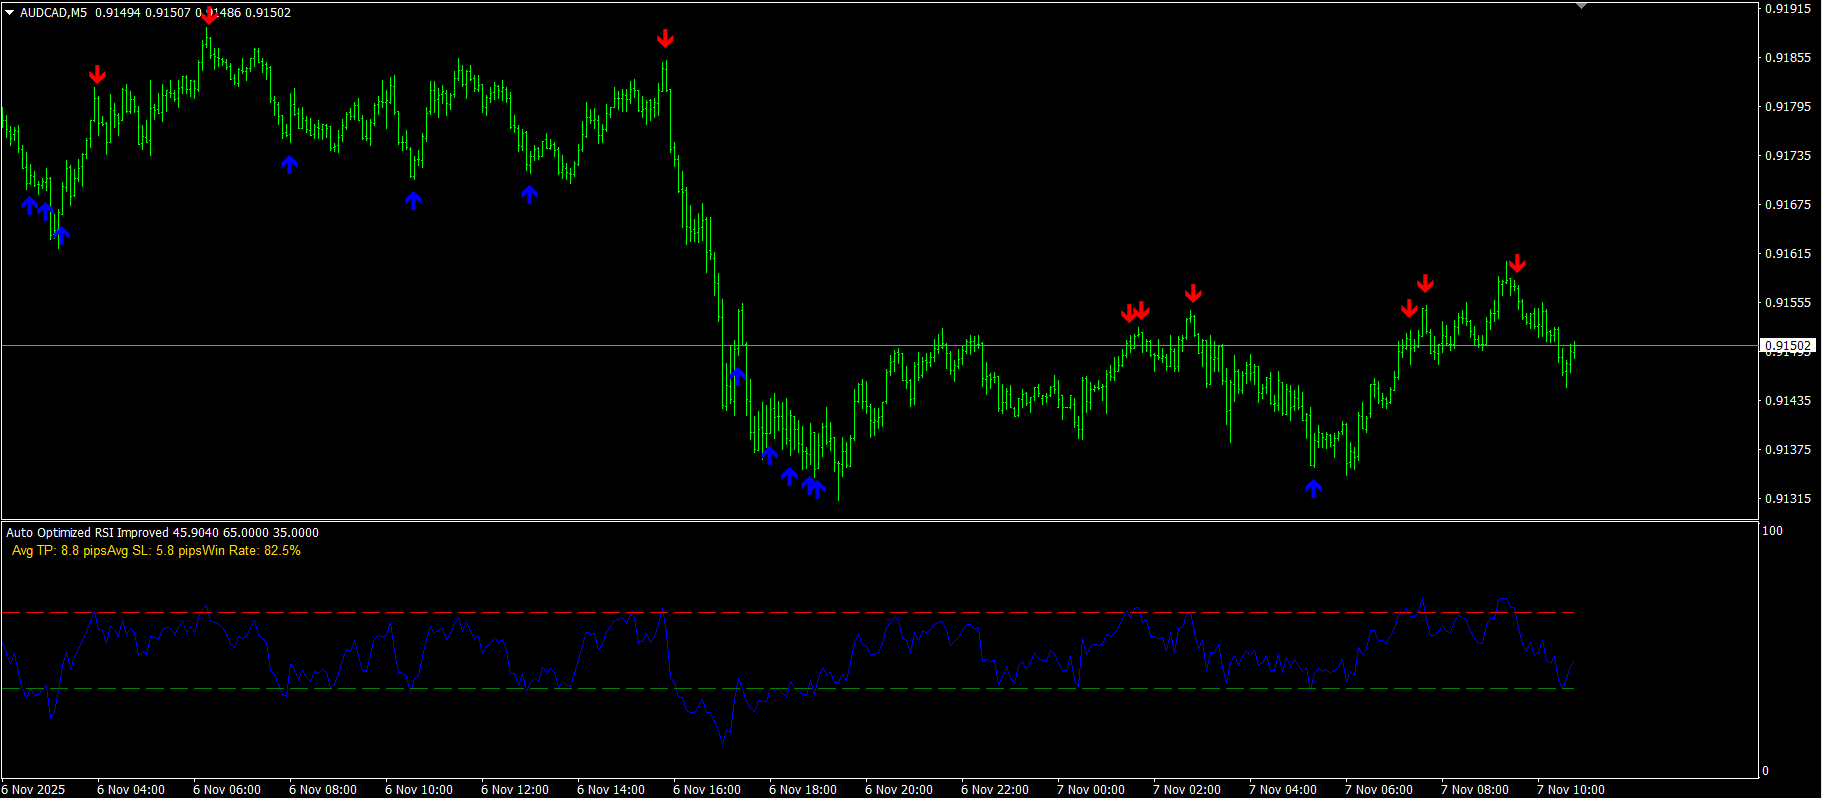
Task: Click the '6 Nov 08:00' time label
Action: (x=323, y=790)
